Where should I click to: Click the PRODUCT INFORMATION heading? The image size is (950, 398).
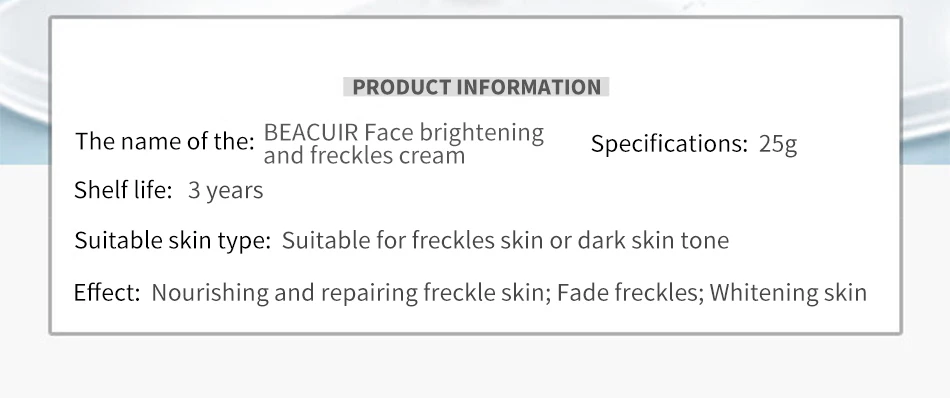[x=476, y=87]
